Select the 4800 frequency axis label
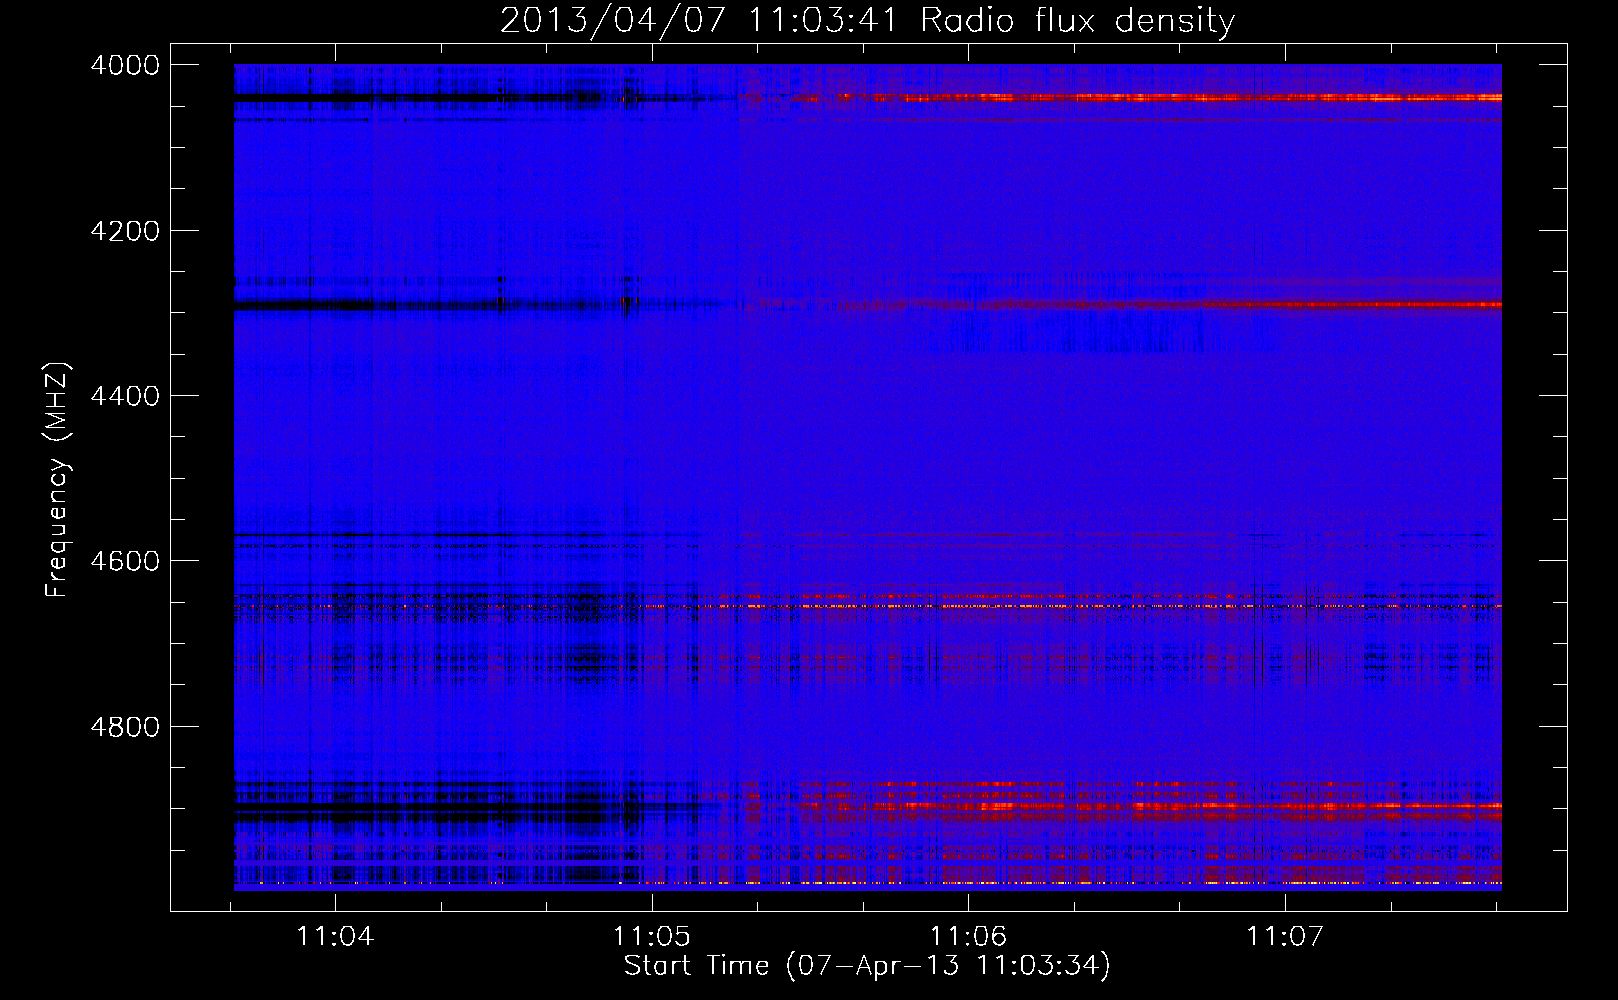The image size is (1618, 1000). coord(125,727)
